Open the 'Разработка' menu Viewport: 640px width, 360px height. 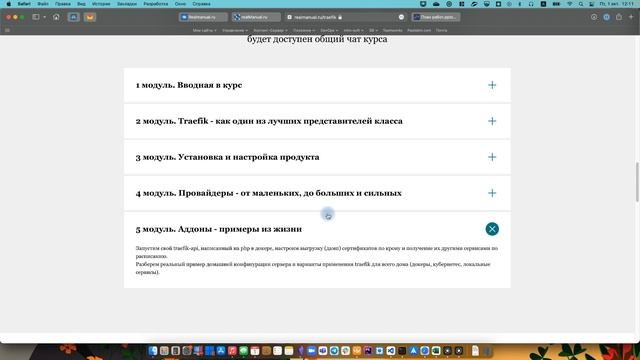point(156,4)
